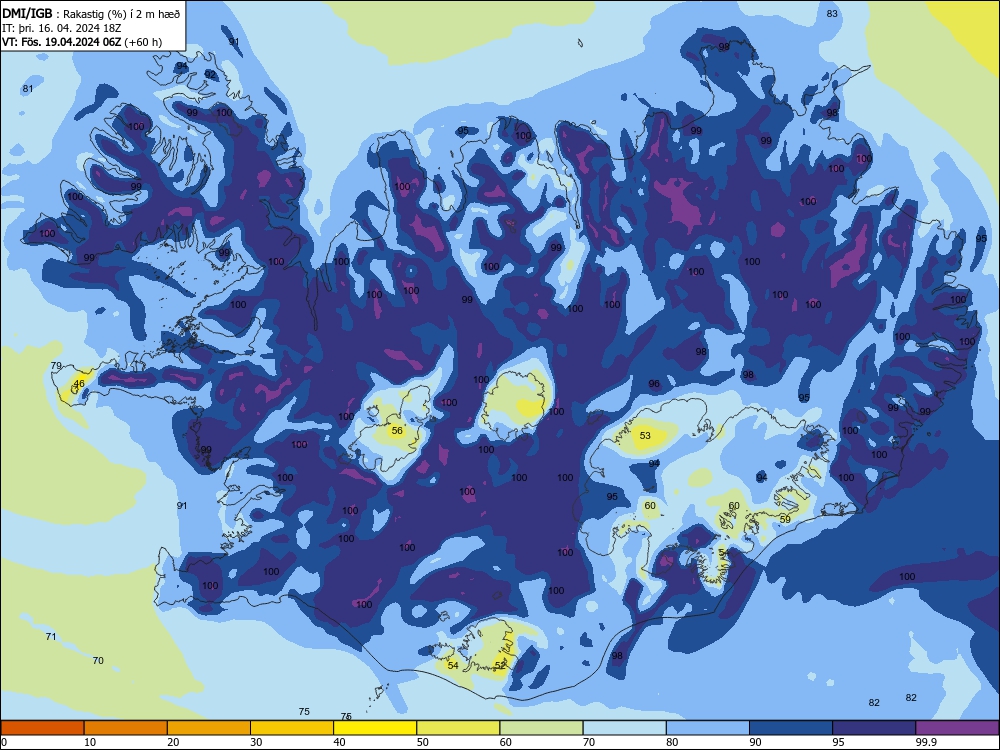This screenshot has width=1000, height=750.
Task: Click the 83 value along the top edge
Action: [832, 14]
